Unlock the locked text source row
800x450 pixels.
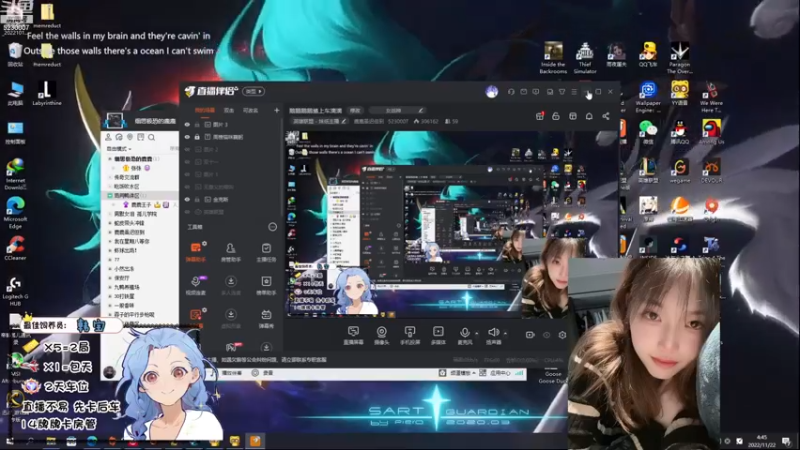197,137
